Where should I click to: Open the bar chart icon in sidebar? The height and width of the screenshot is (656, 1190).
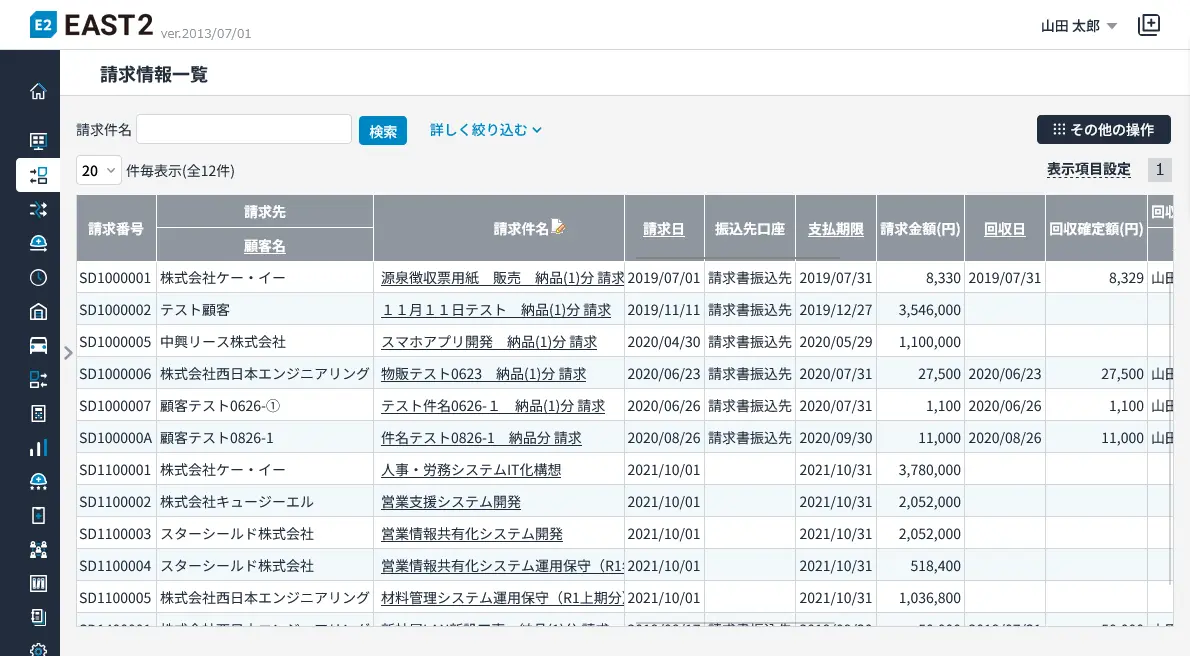pyautogui.click(x=38, y=448)
